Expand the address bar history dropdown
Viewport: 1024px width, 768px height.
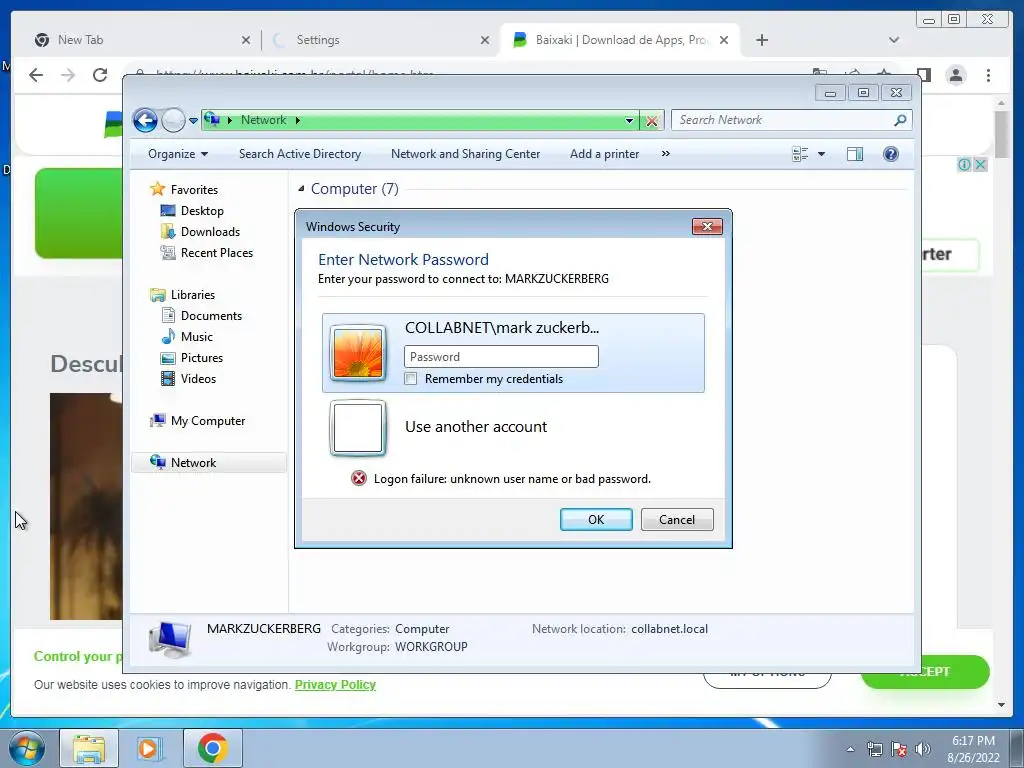[629, 120]
